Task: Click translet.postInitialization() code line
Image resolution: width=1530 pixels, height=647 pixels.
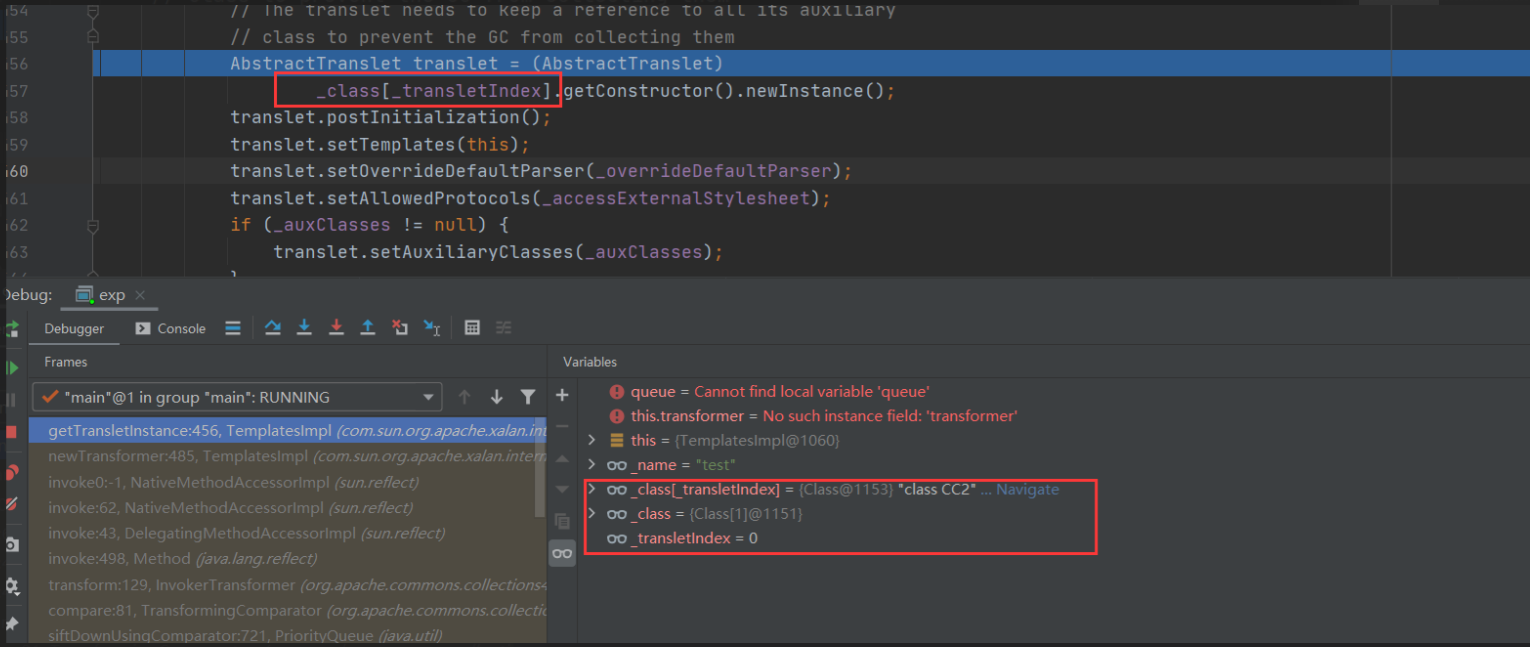Action: 391,117
